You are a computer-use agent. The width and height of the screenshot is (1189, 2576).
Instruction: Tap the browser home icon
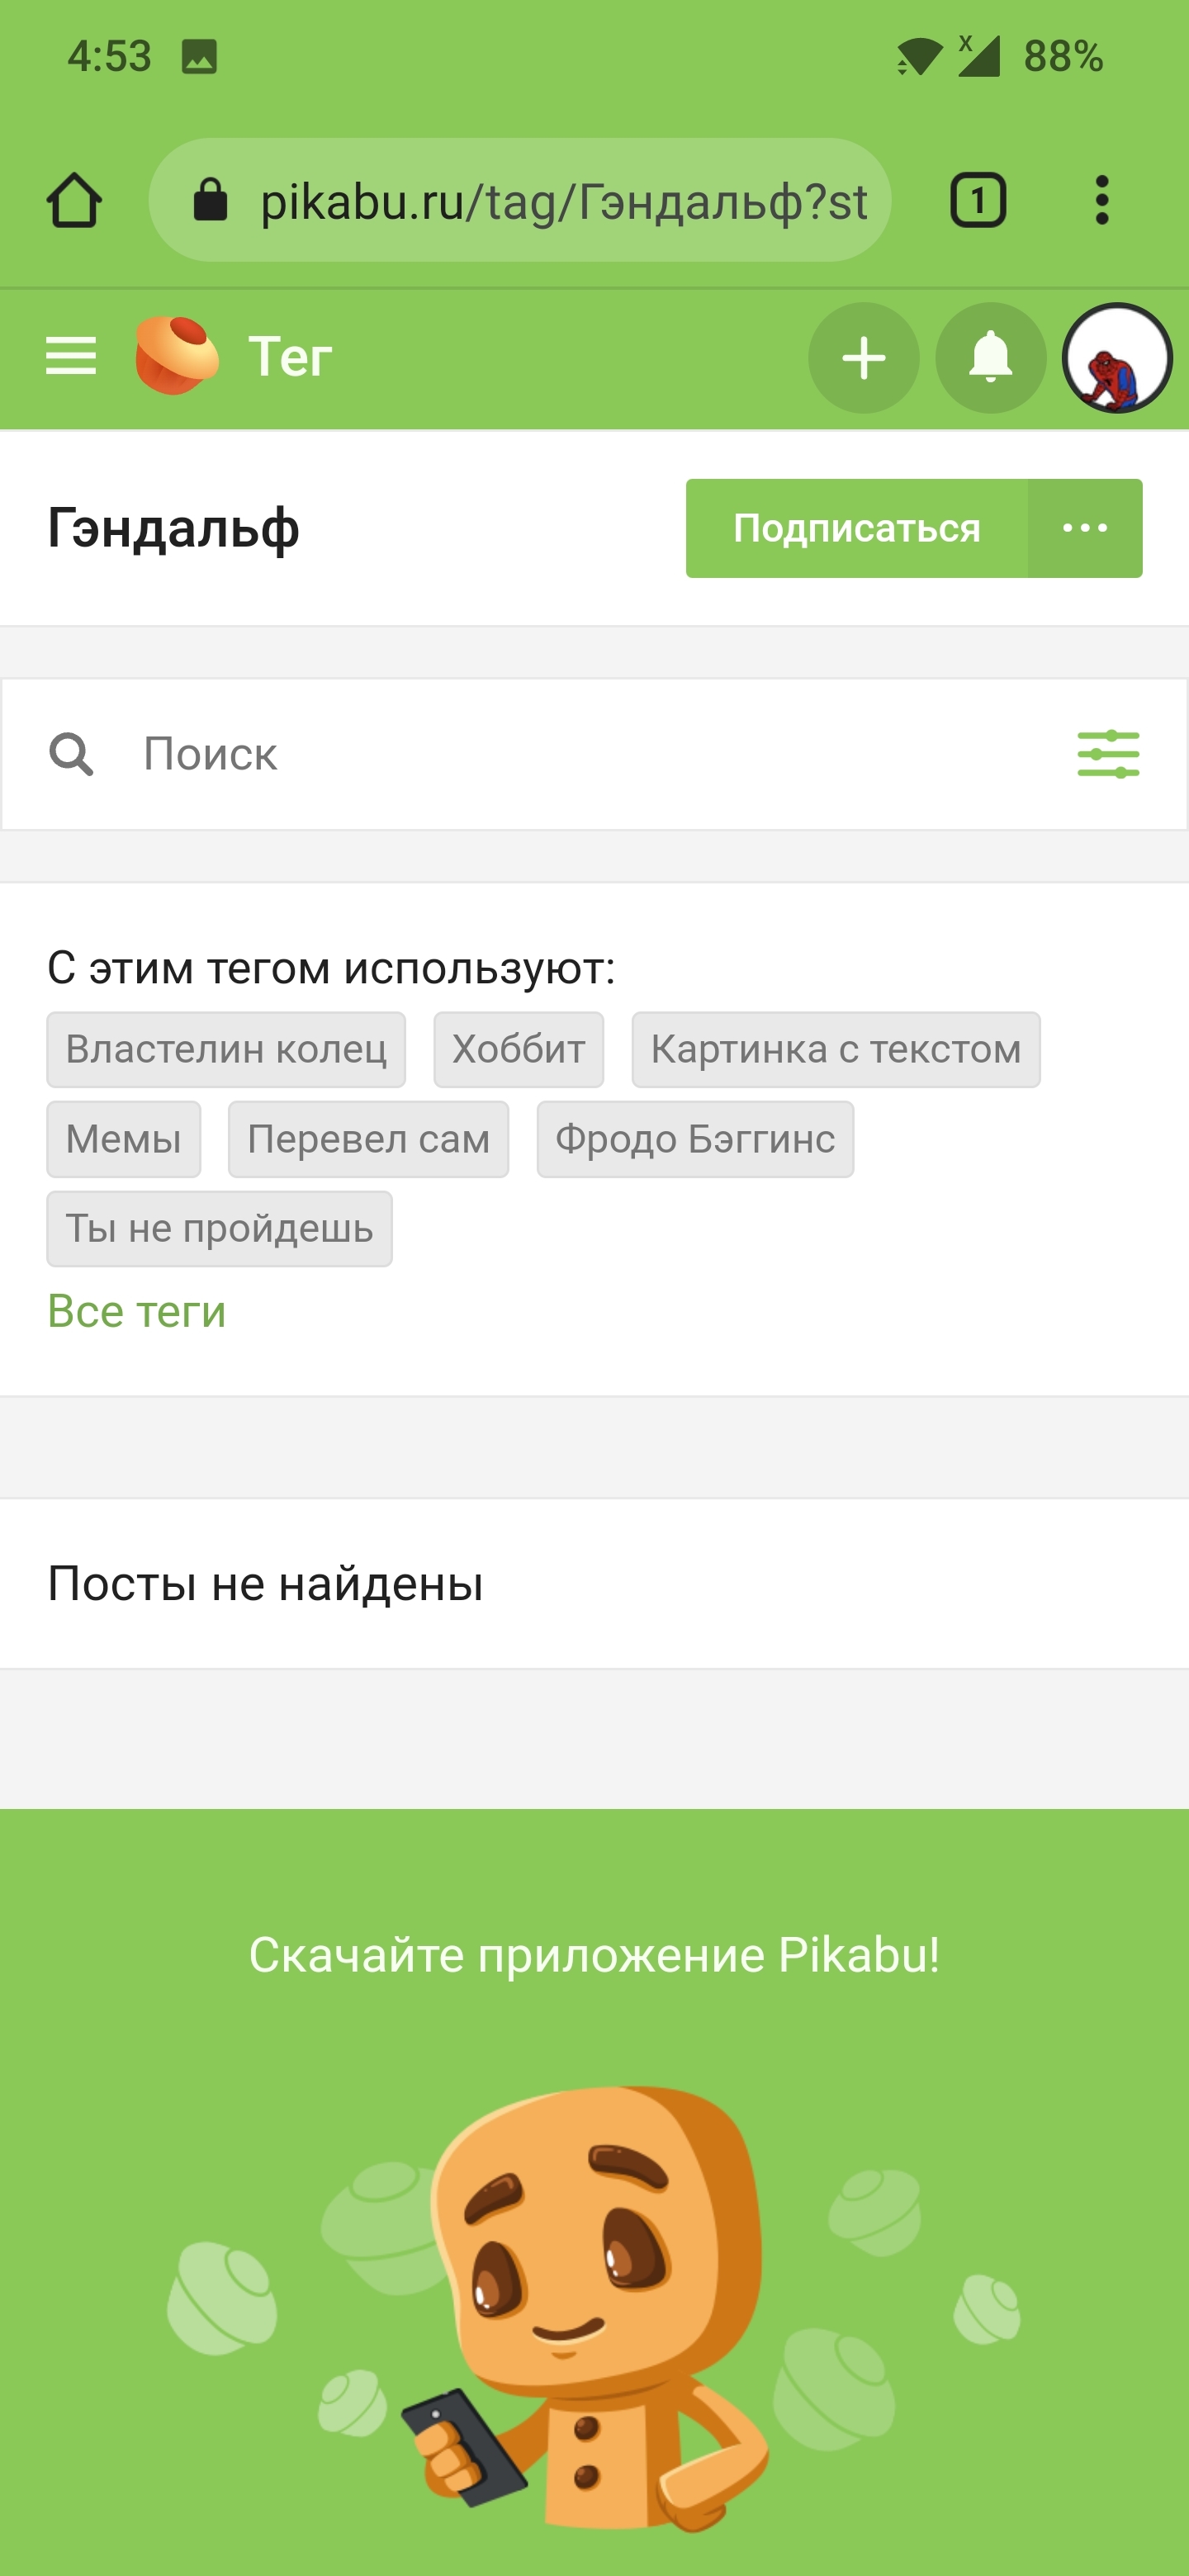pos(74,201)
